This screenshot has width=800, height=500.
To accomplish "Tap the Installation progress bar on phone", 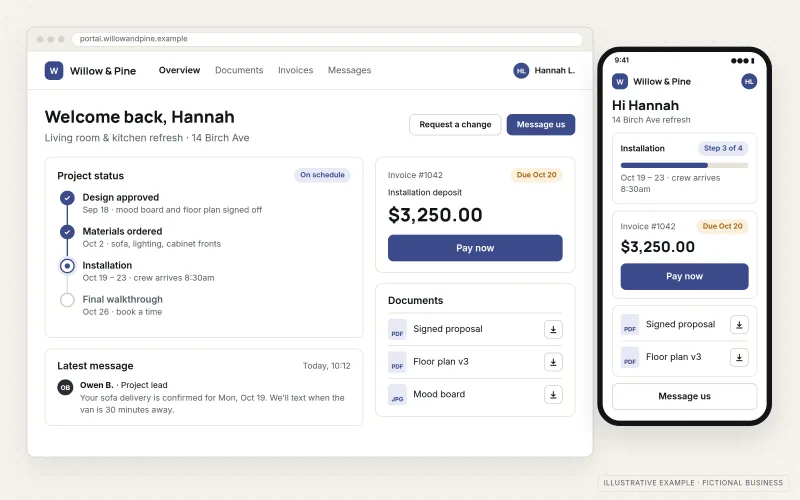I will 684,165.
